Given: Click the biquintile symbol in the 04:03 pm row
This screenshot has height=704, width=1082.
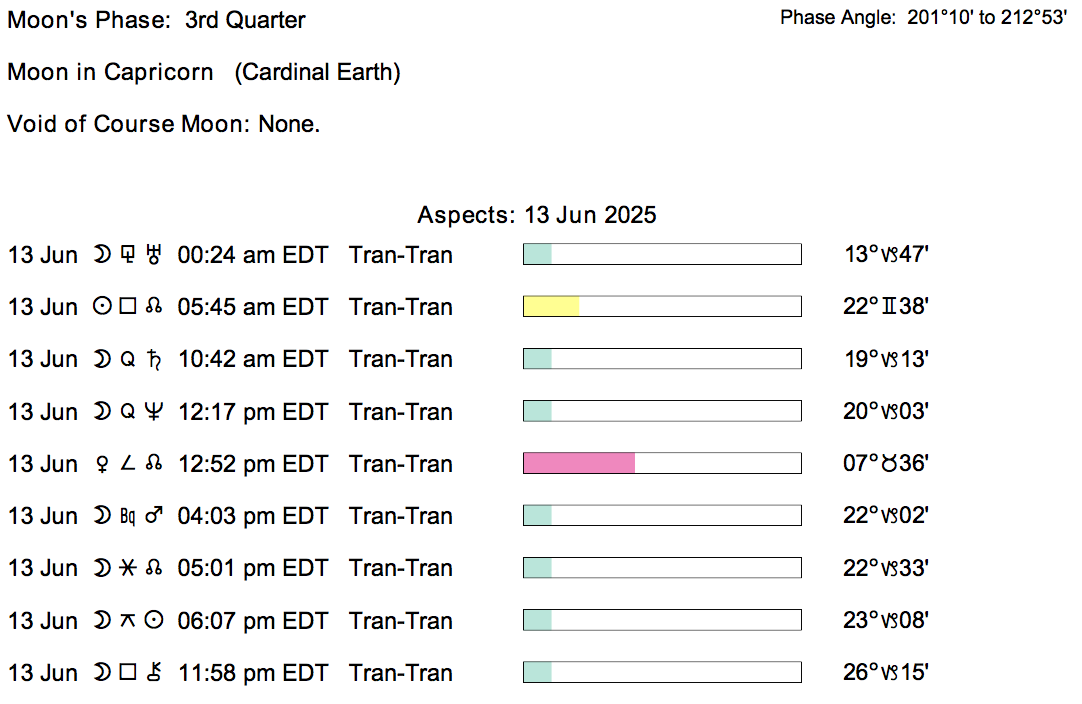Looking at the screenshot, I should 127,517.
